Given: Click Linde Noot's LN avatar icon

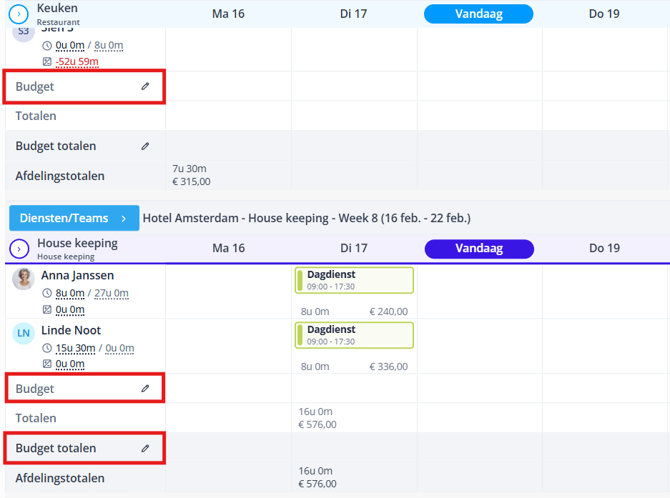Looking at the screenshot, I should pyautogui.click(x=24, y=333).
